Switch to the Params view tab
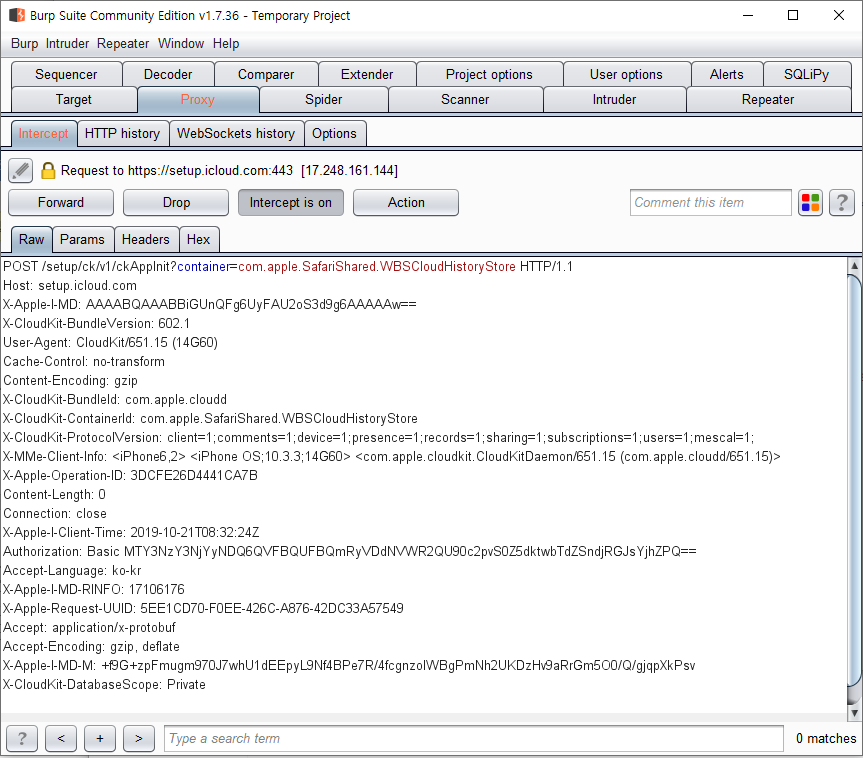863x758 pixels. pos(82,239)
